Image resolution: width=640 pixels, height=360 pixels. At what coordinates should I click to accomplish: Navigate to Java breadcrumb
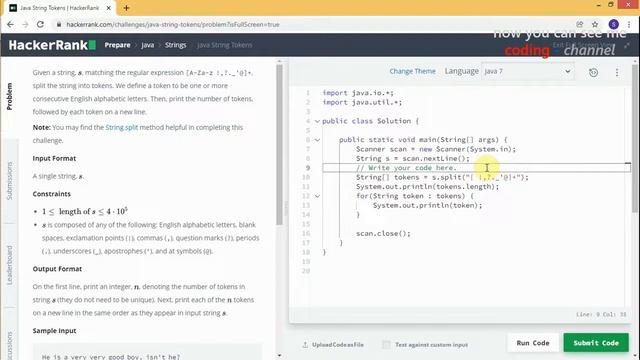[148, 45]
